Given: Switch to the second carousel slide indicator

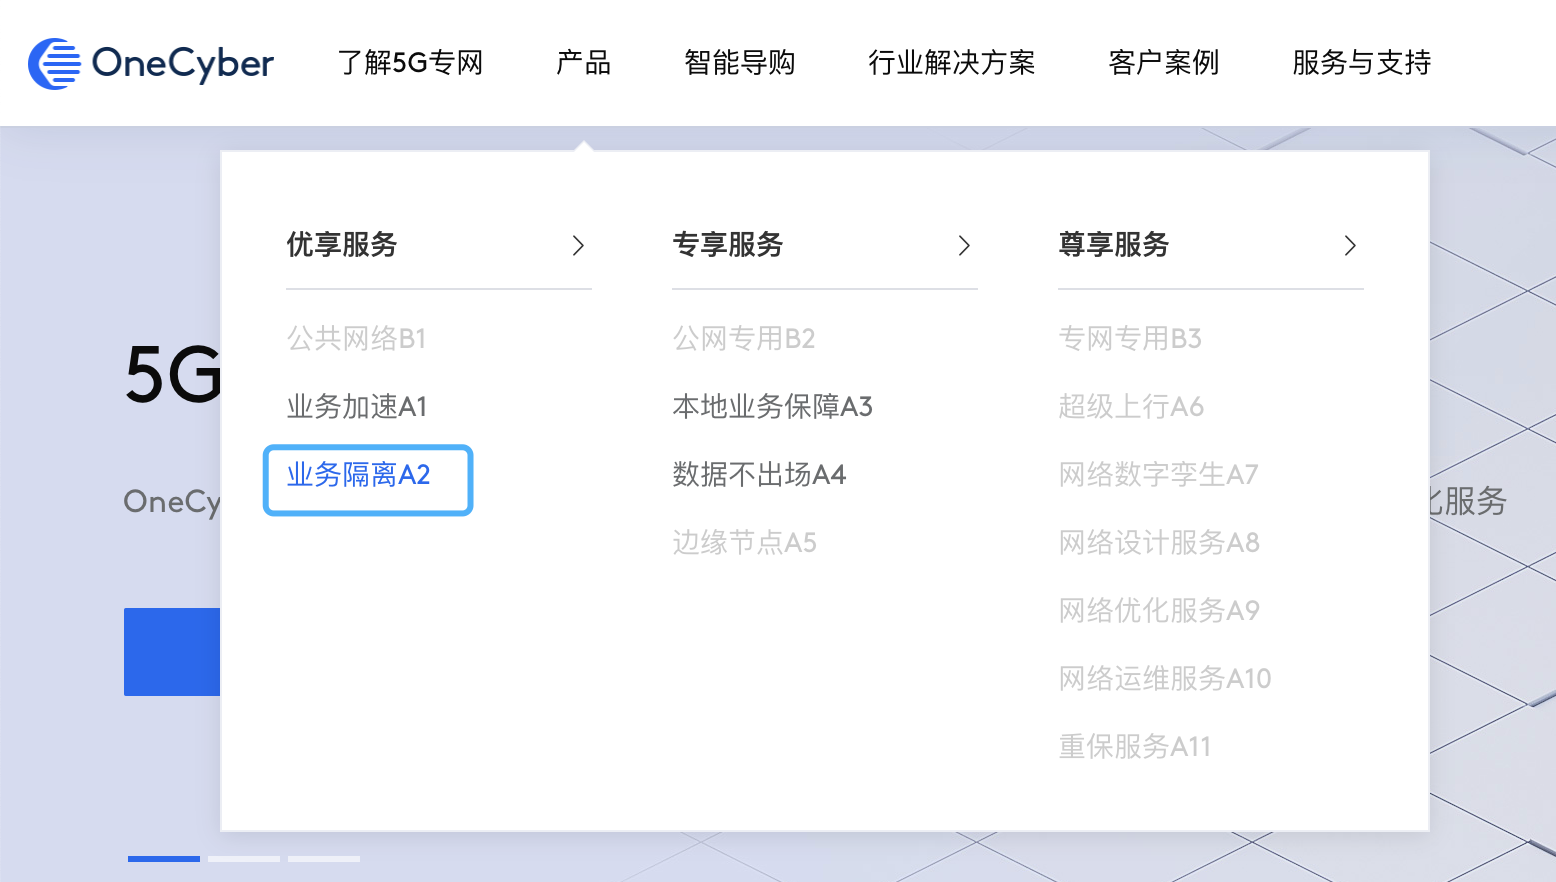Looking at the screenshot, I should click(244, 858).
